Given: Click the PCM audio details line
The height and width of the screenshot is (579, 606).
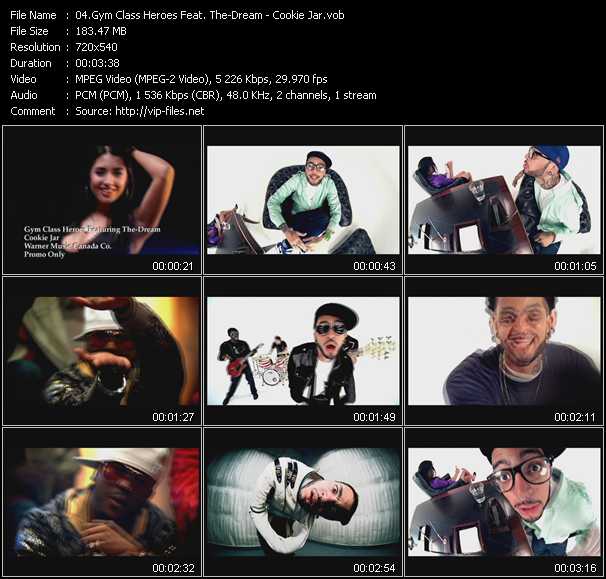Looking at the screenshot, I should coord(226,95).
